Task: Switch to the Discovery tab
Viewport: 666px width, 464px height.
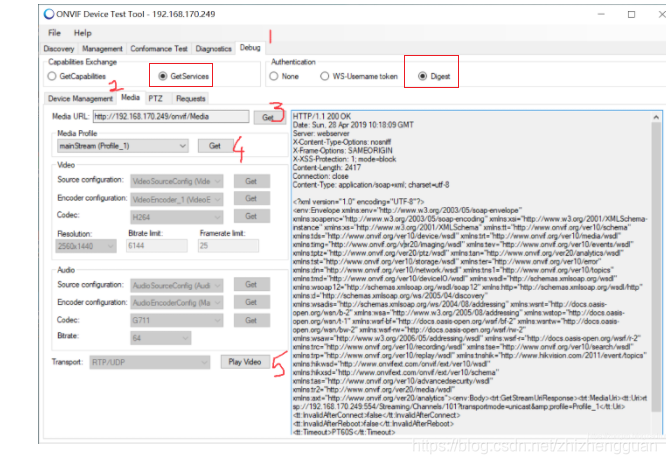Action: tap(59, 49)
